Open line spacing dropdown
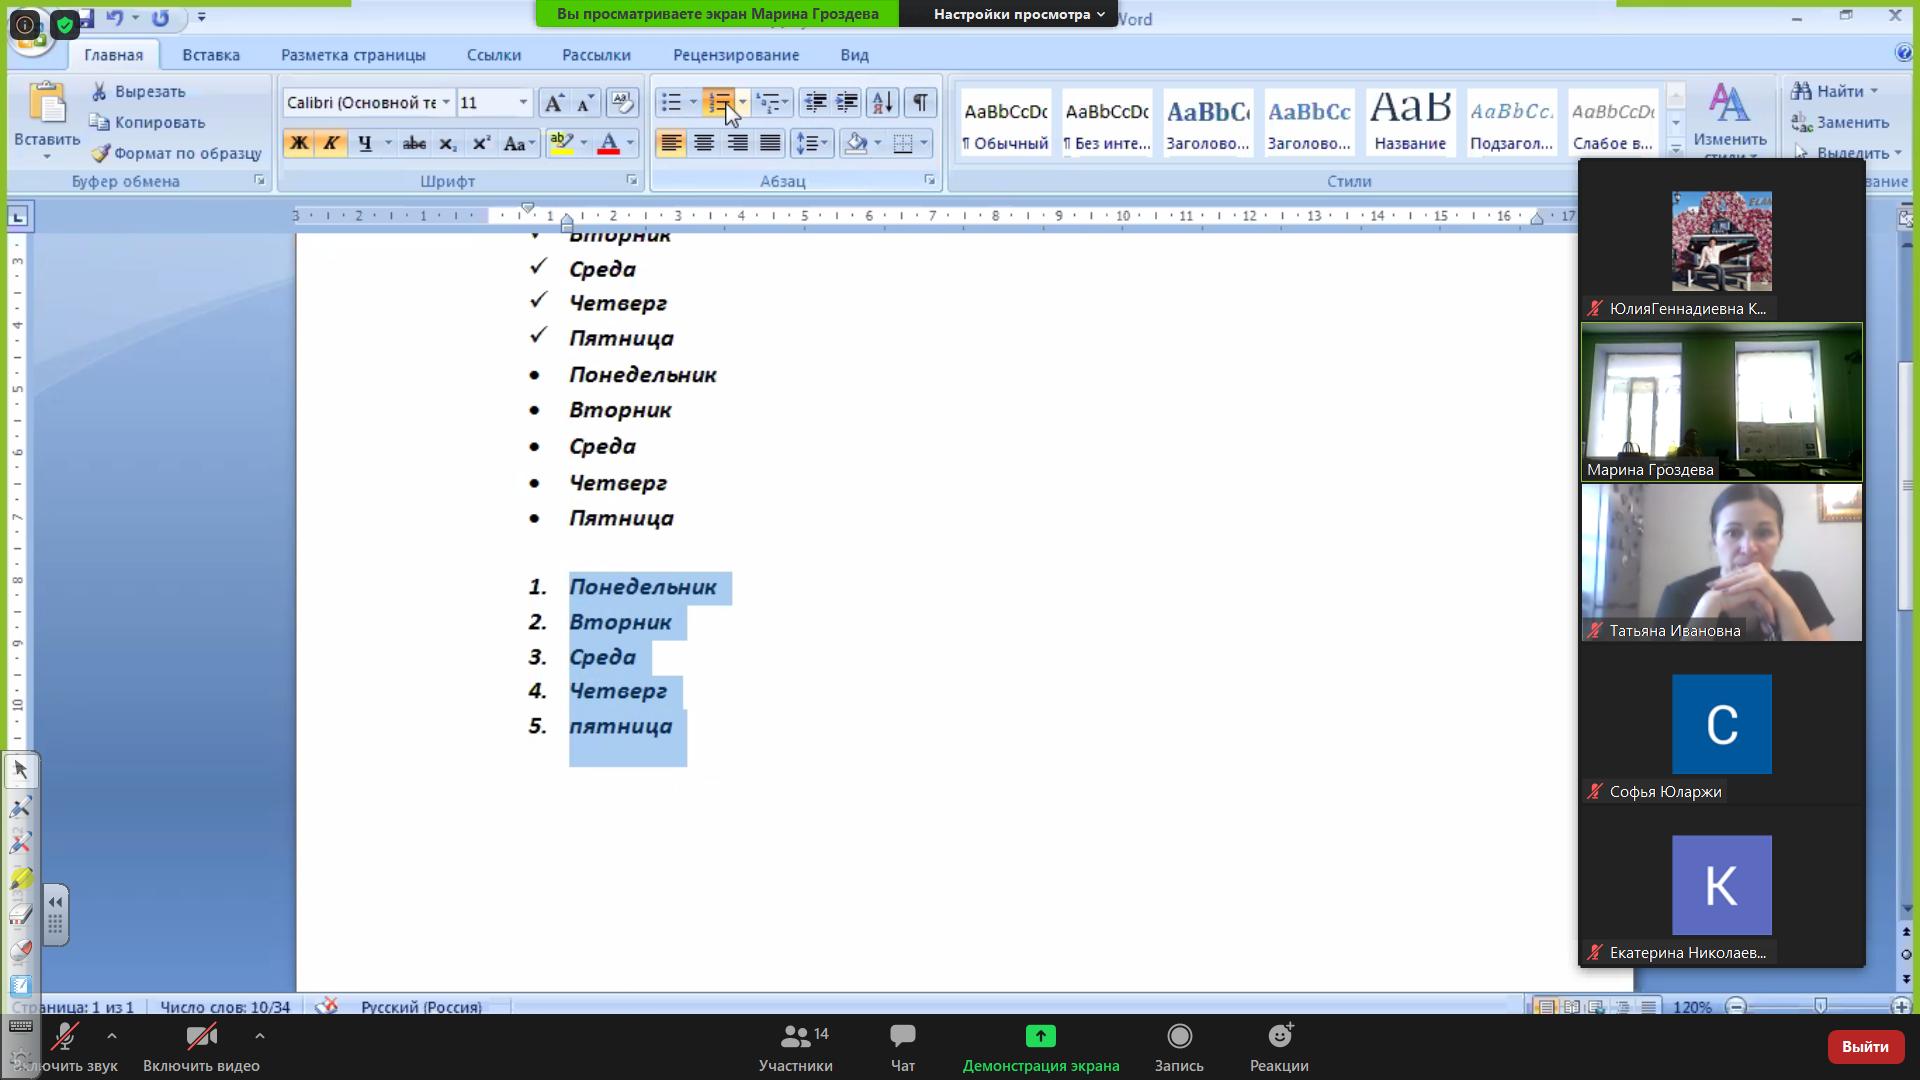1920x1080 pixels. tap(812, 143)
